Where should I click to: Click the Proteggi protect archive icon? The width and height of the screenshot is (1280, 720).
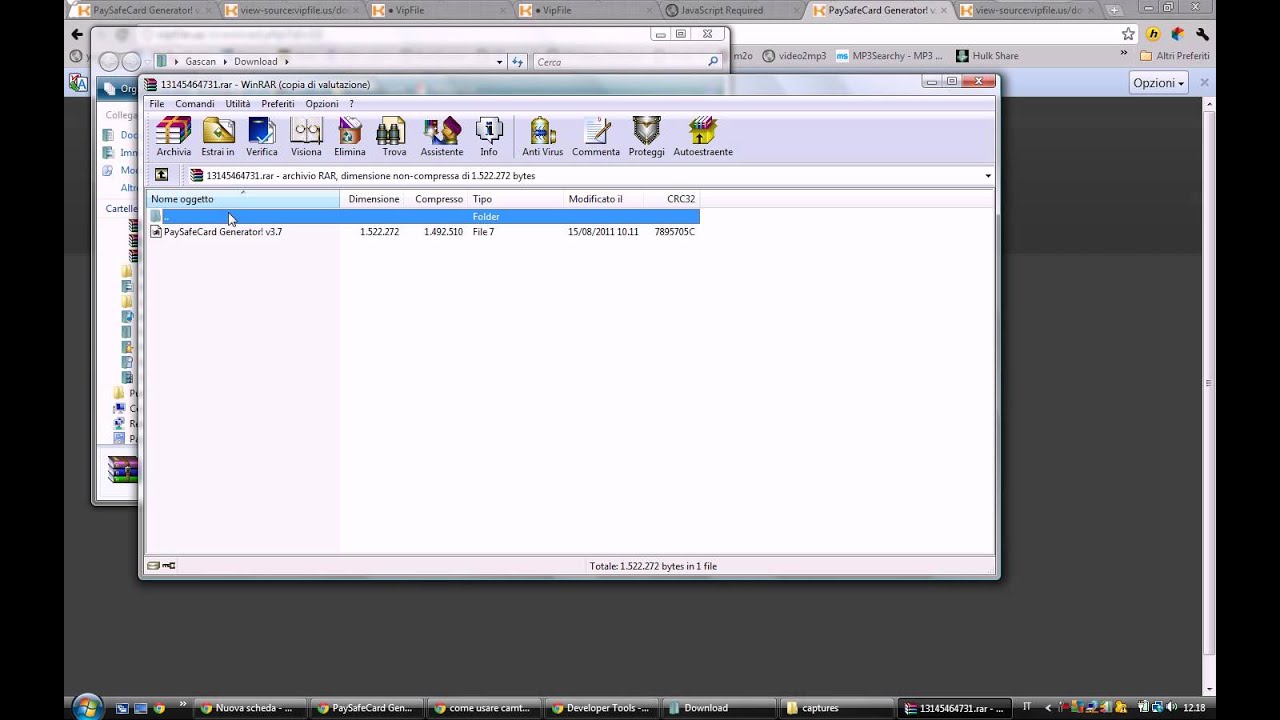tap(646, 137)
